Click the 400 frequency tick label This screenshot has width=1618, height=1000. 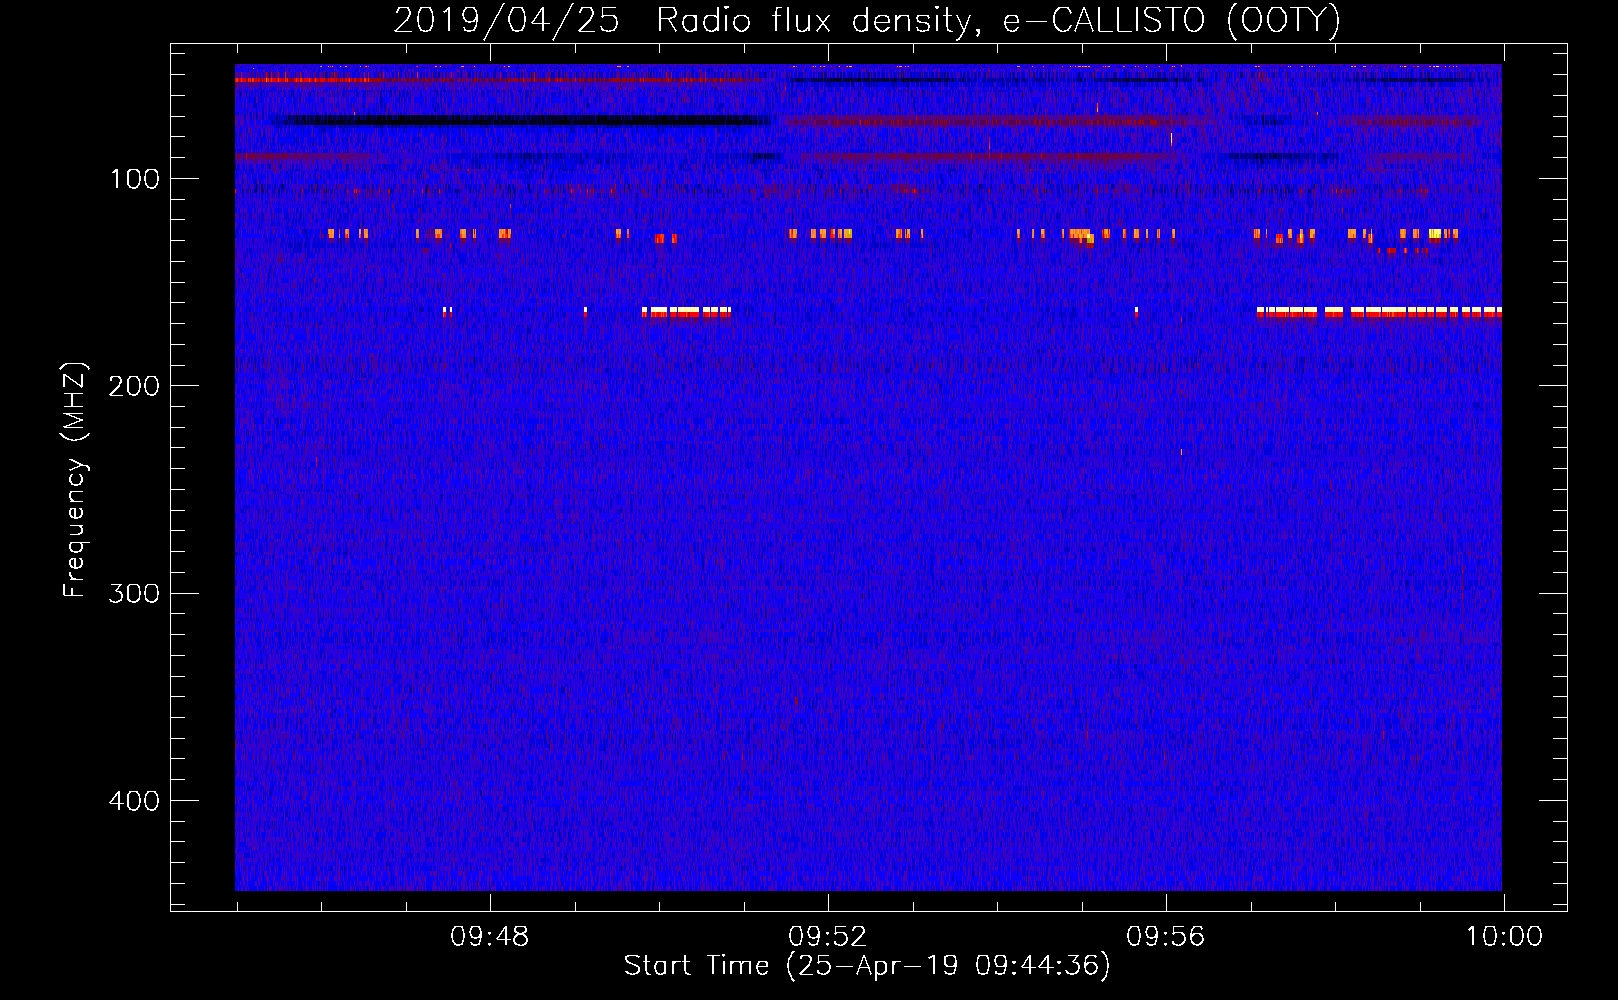[x=134, y=802]
